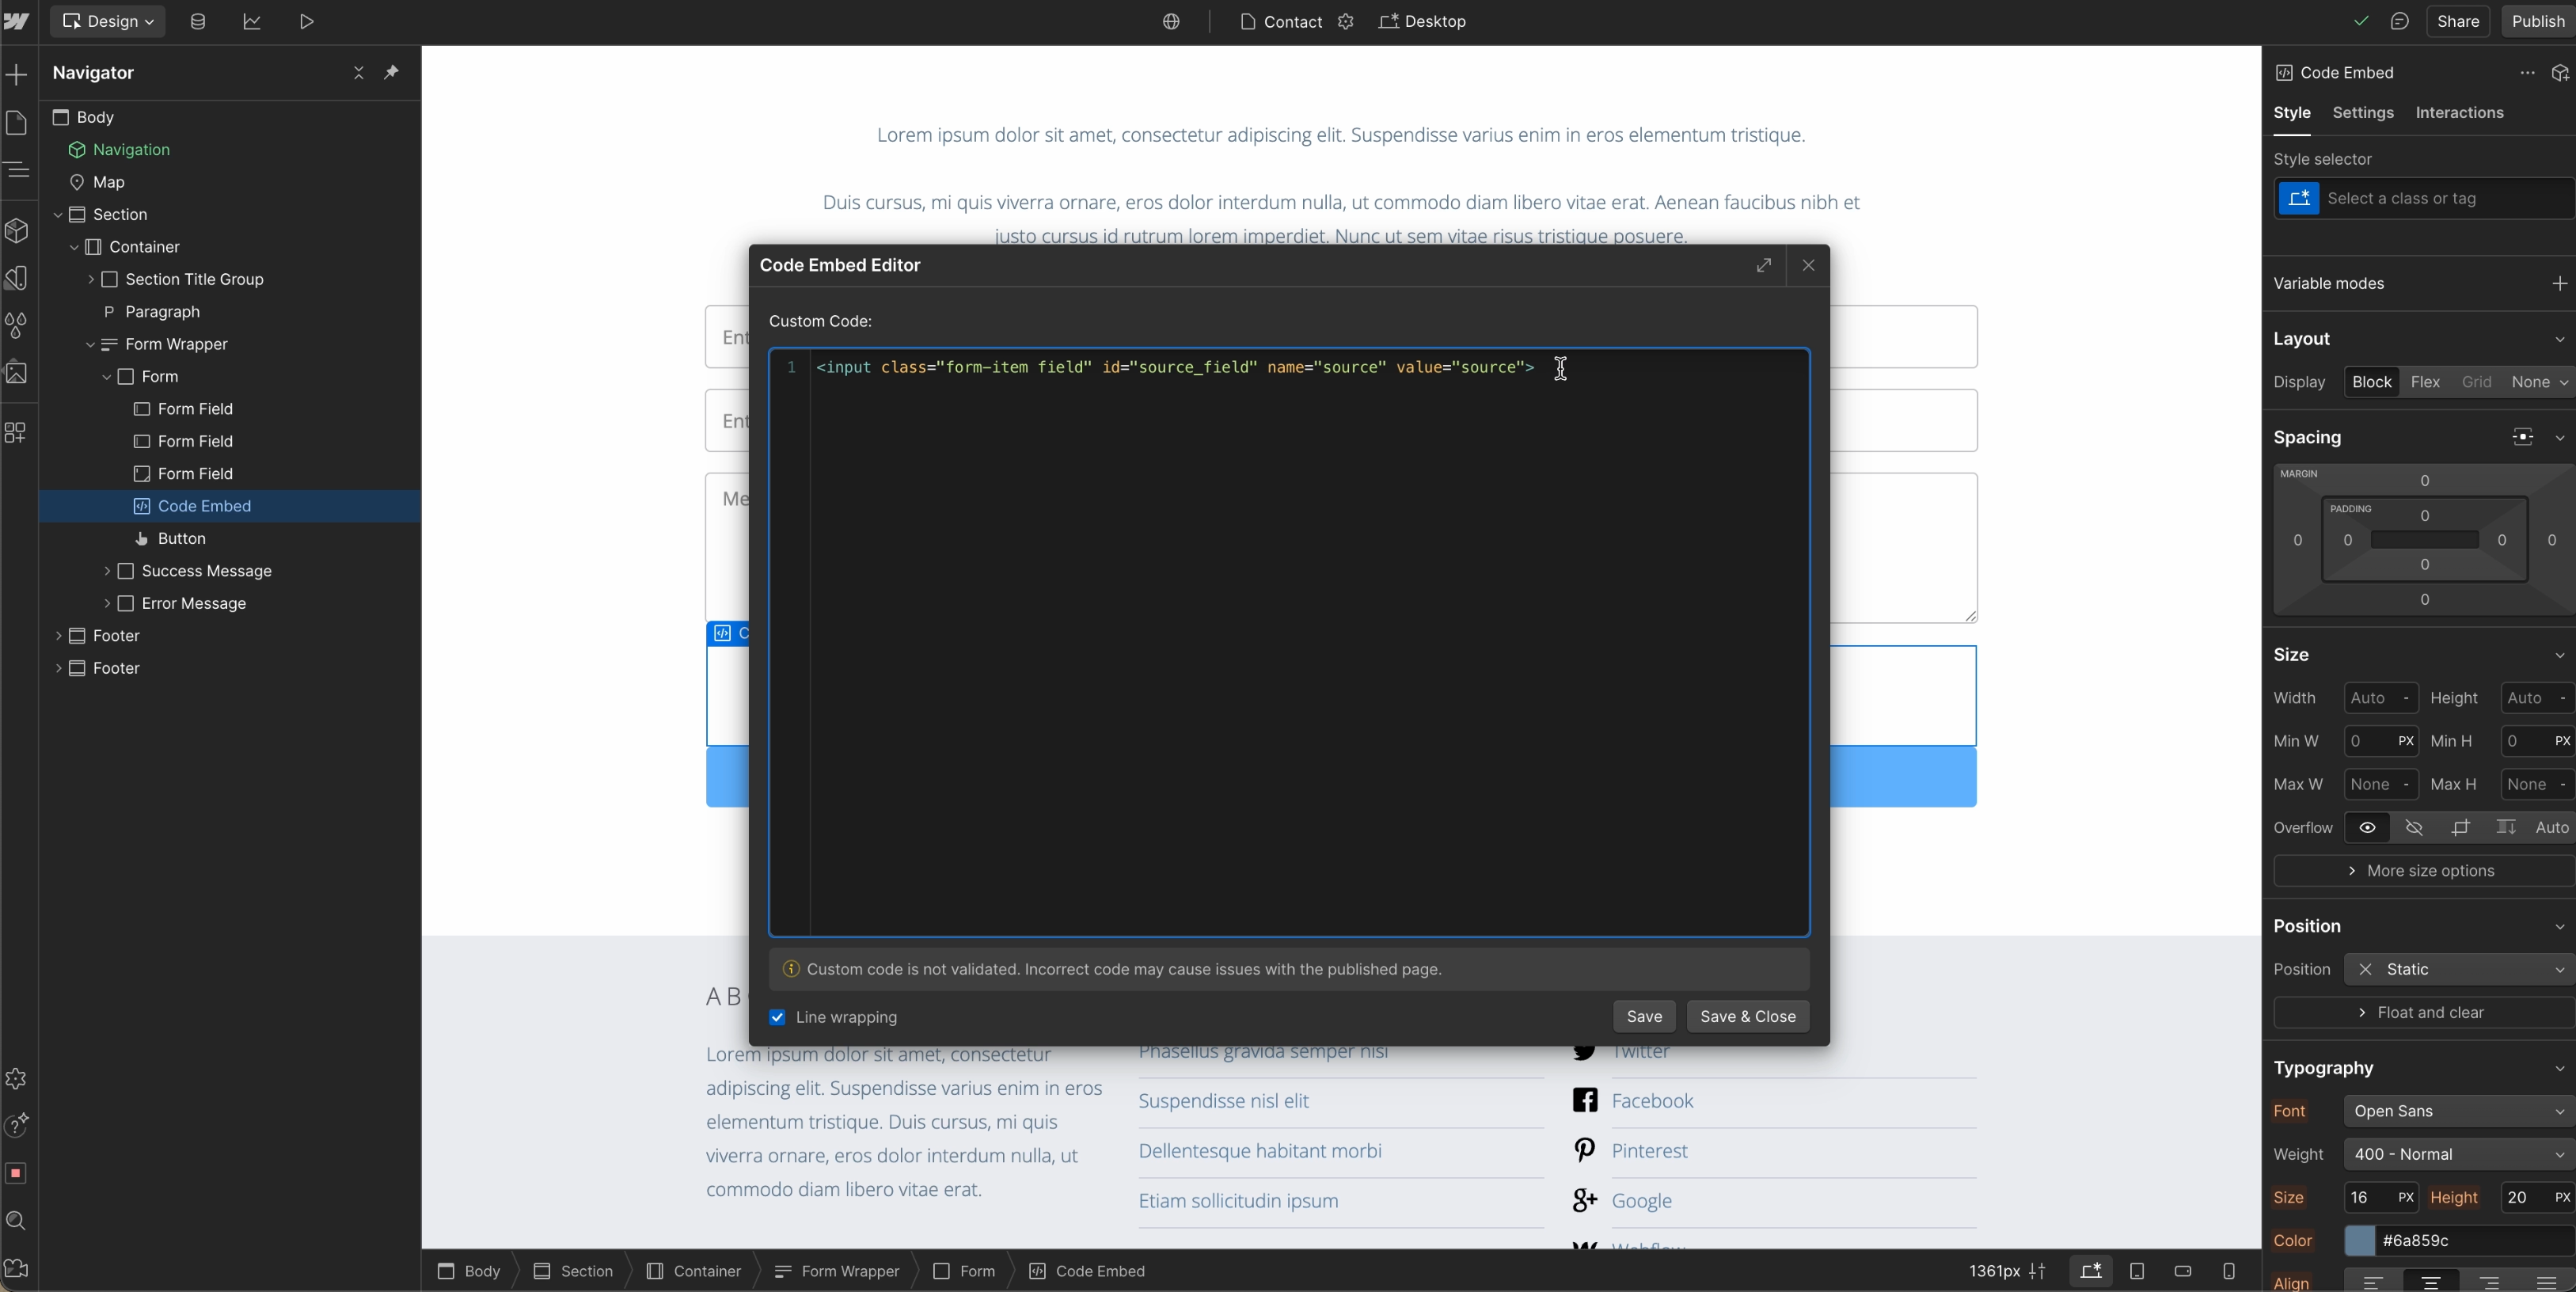Set Display to Flex
This screenshot has width=2576, height=1292.
(x=2425, y=382)
